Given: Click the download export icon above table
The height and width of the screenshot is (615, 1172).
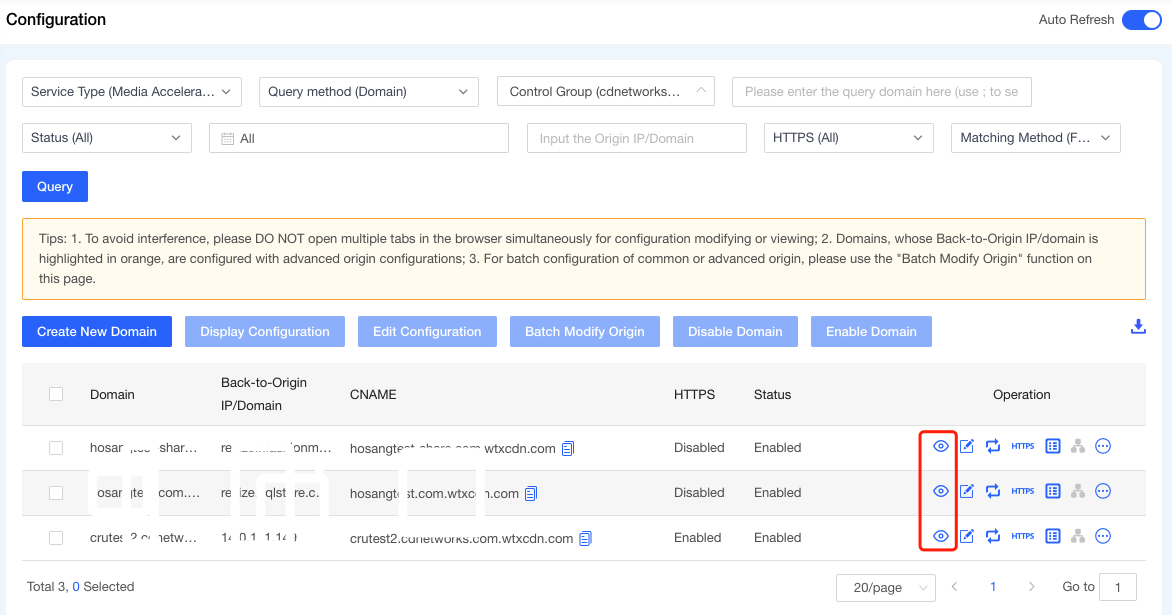Looking at the screenshot, I should point(1138,327).
